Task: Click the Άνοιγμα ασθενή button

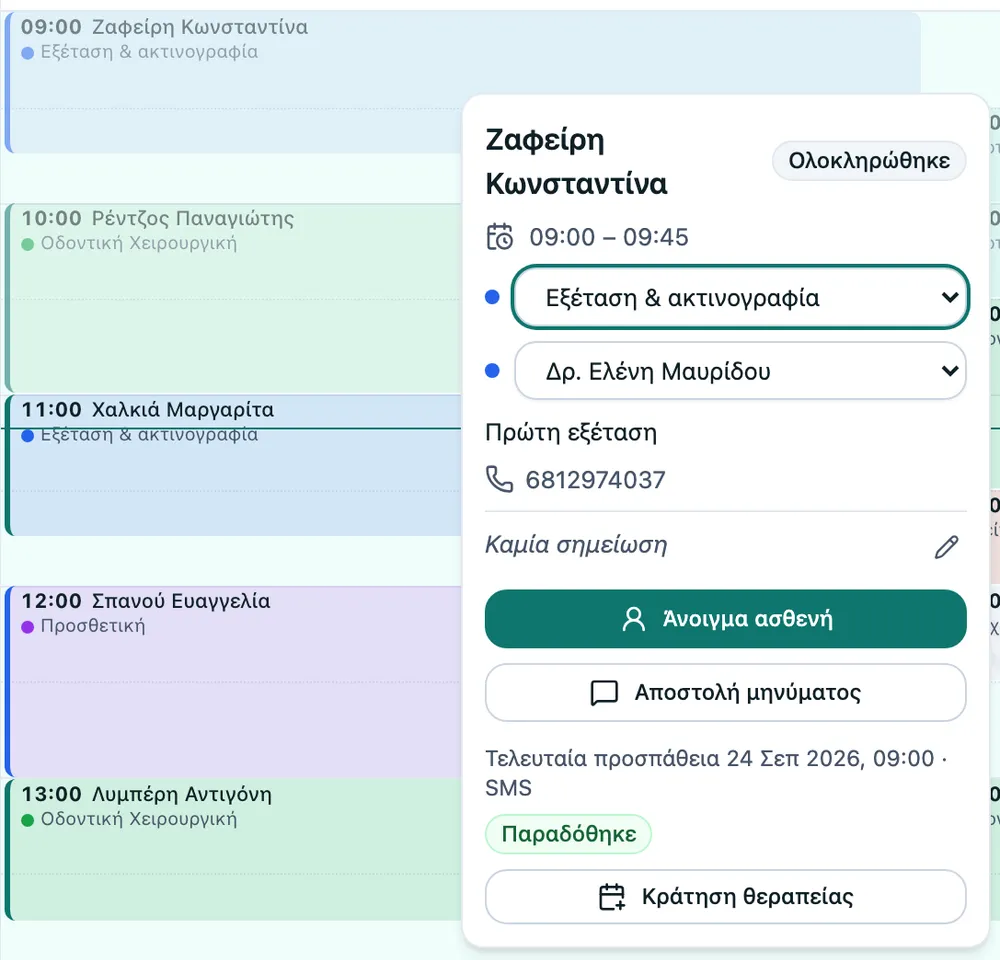Action: [x=726, y=619]
